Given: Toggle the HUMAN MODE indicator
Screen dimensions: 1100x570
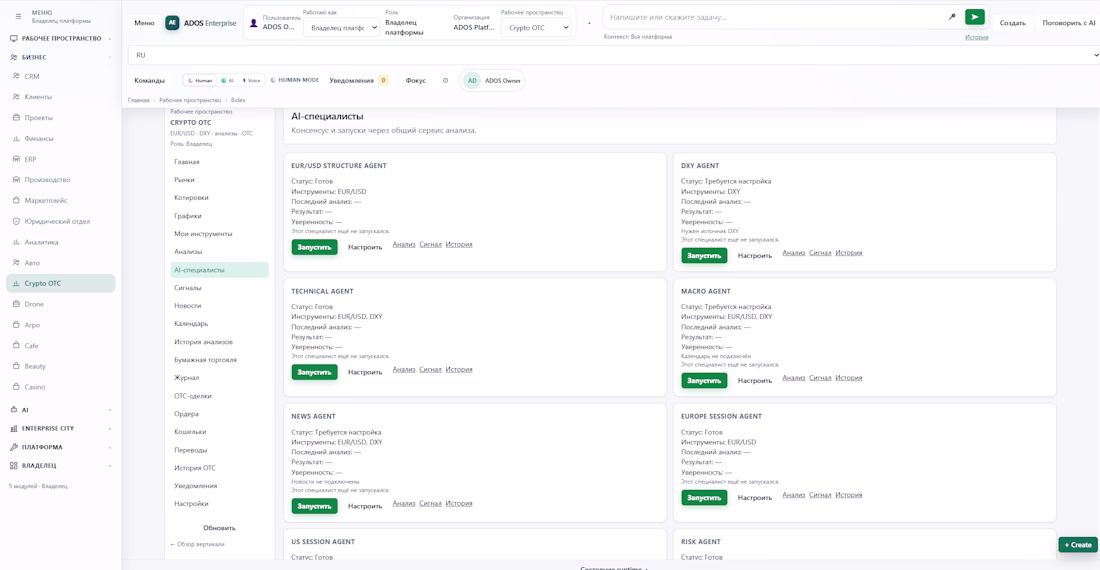Looking at the screenshot, I should tap(295, 80).
